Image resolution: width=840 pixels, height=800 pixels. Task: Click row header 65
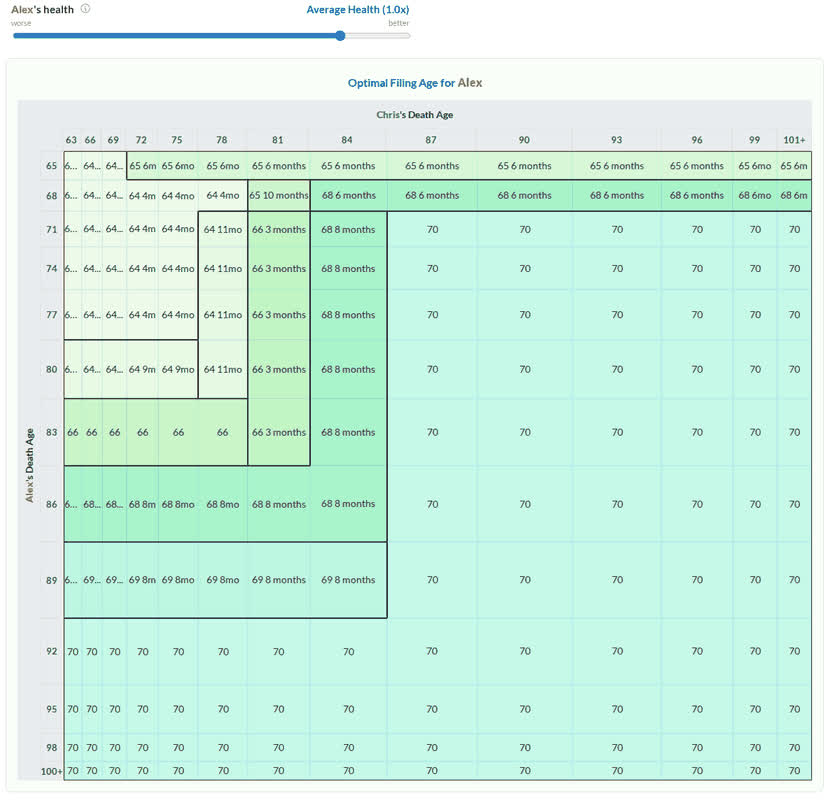pyautogui.click(x=51, y=166)
